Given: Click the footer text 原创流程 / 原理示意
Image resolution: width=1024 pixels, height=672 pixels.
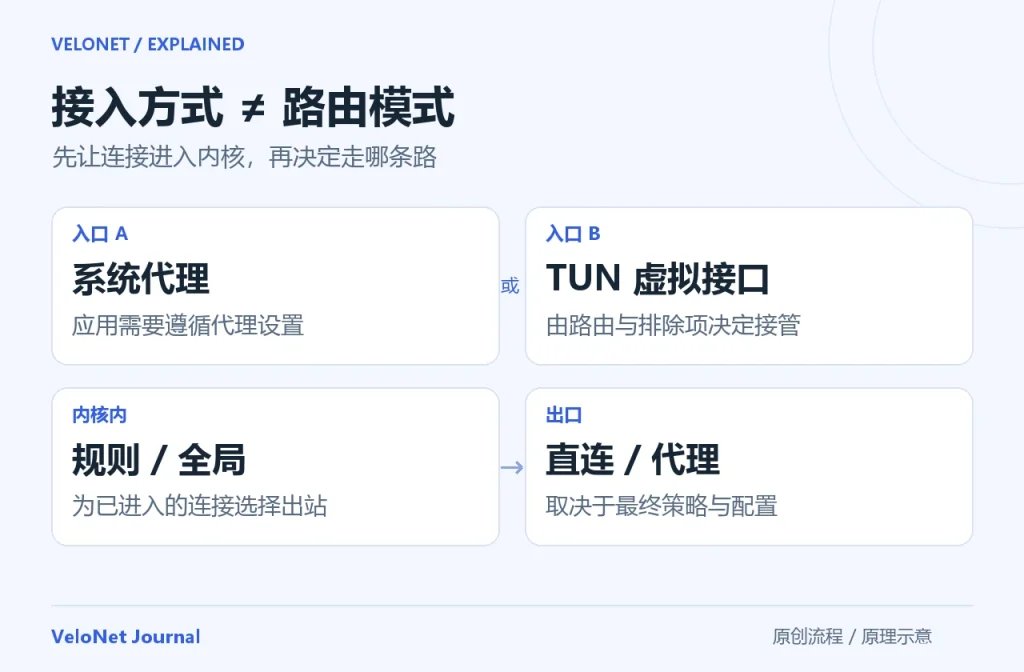Looking at the screenshot, I should pyautogui.click(x=852, y=637).
